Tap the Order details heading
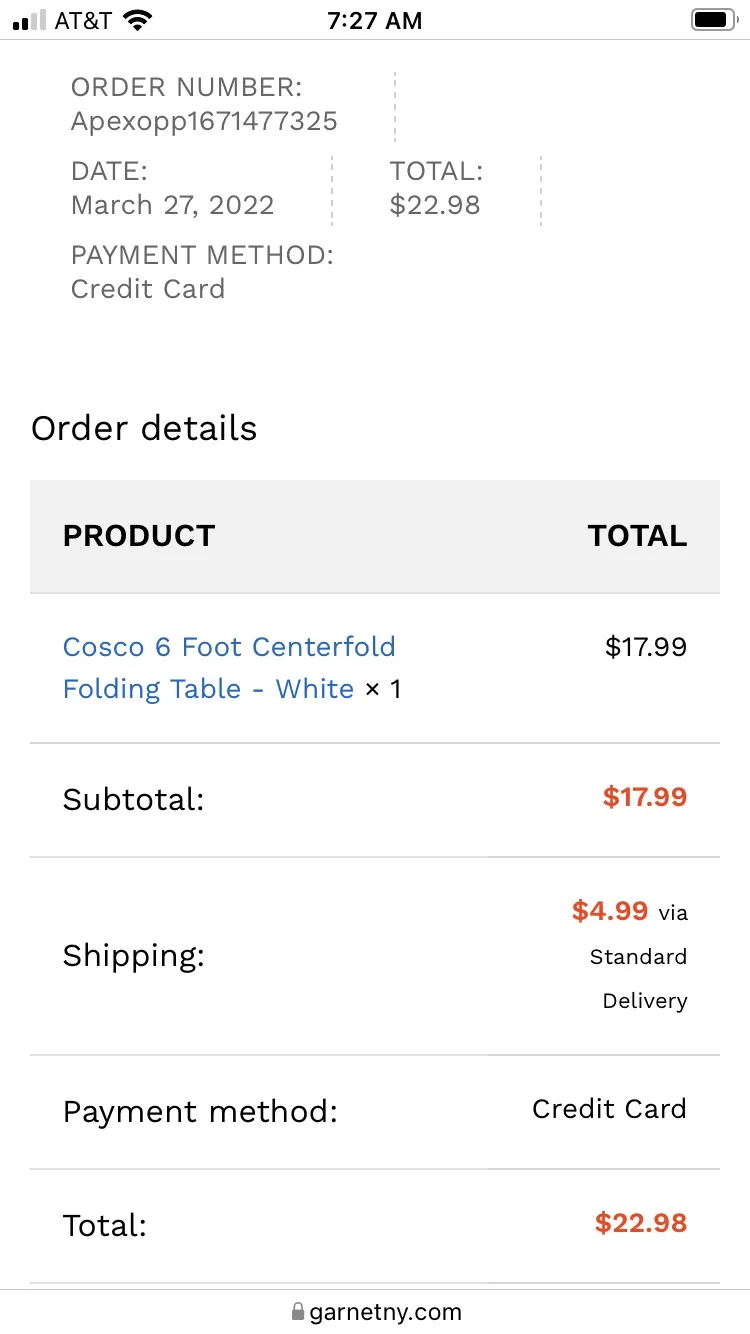The image size is (750, 1334). 144,428
